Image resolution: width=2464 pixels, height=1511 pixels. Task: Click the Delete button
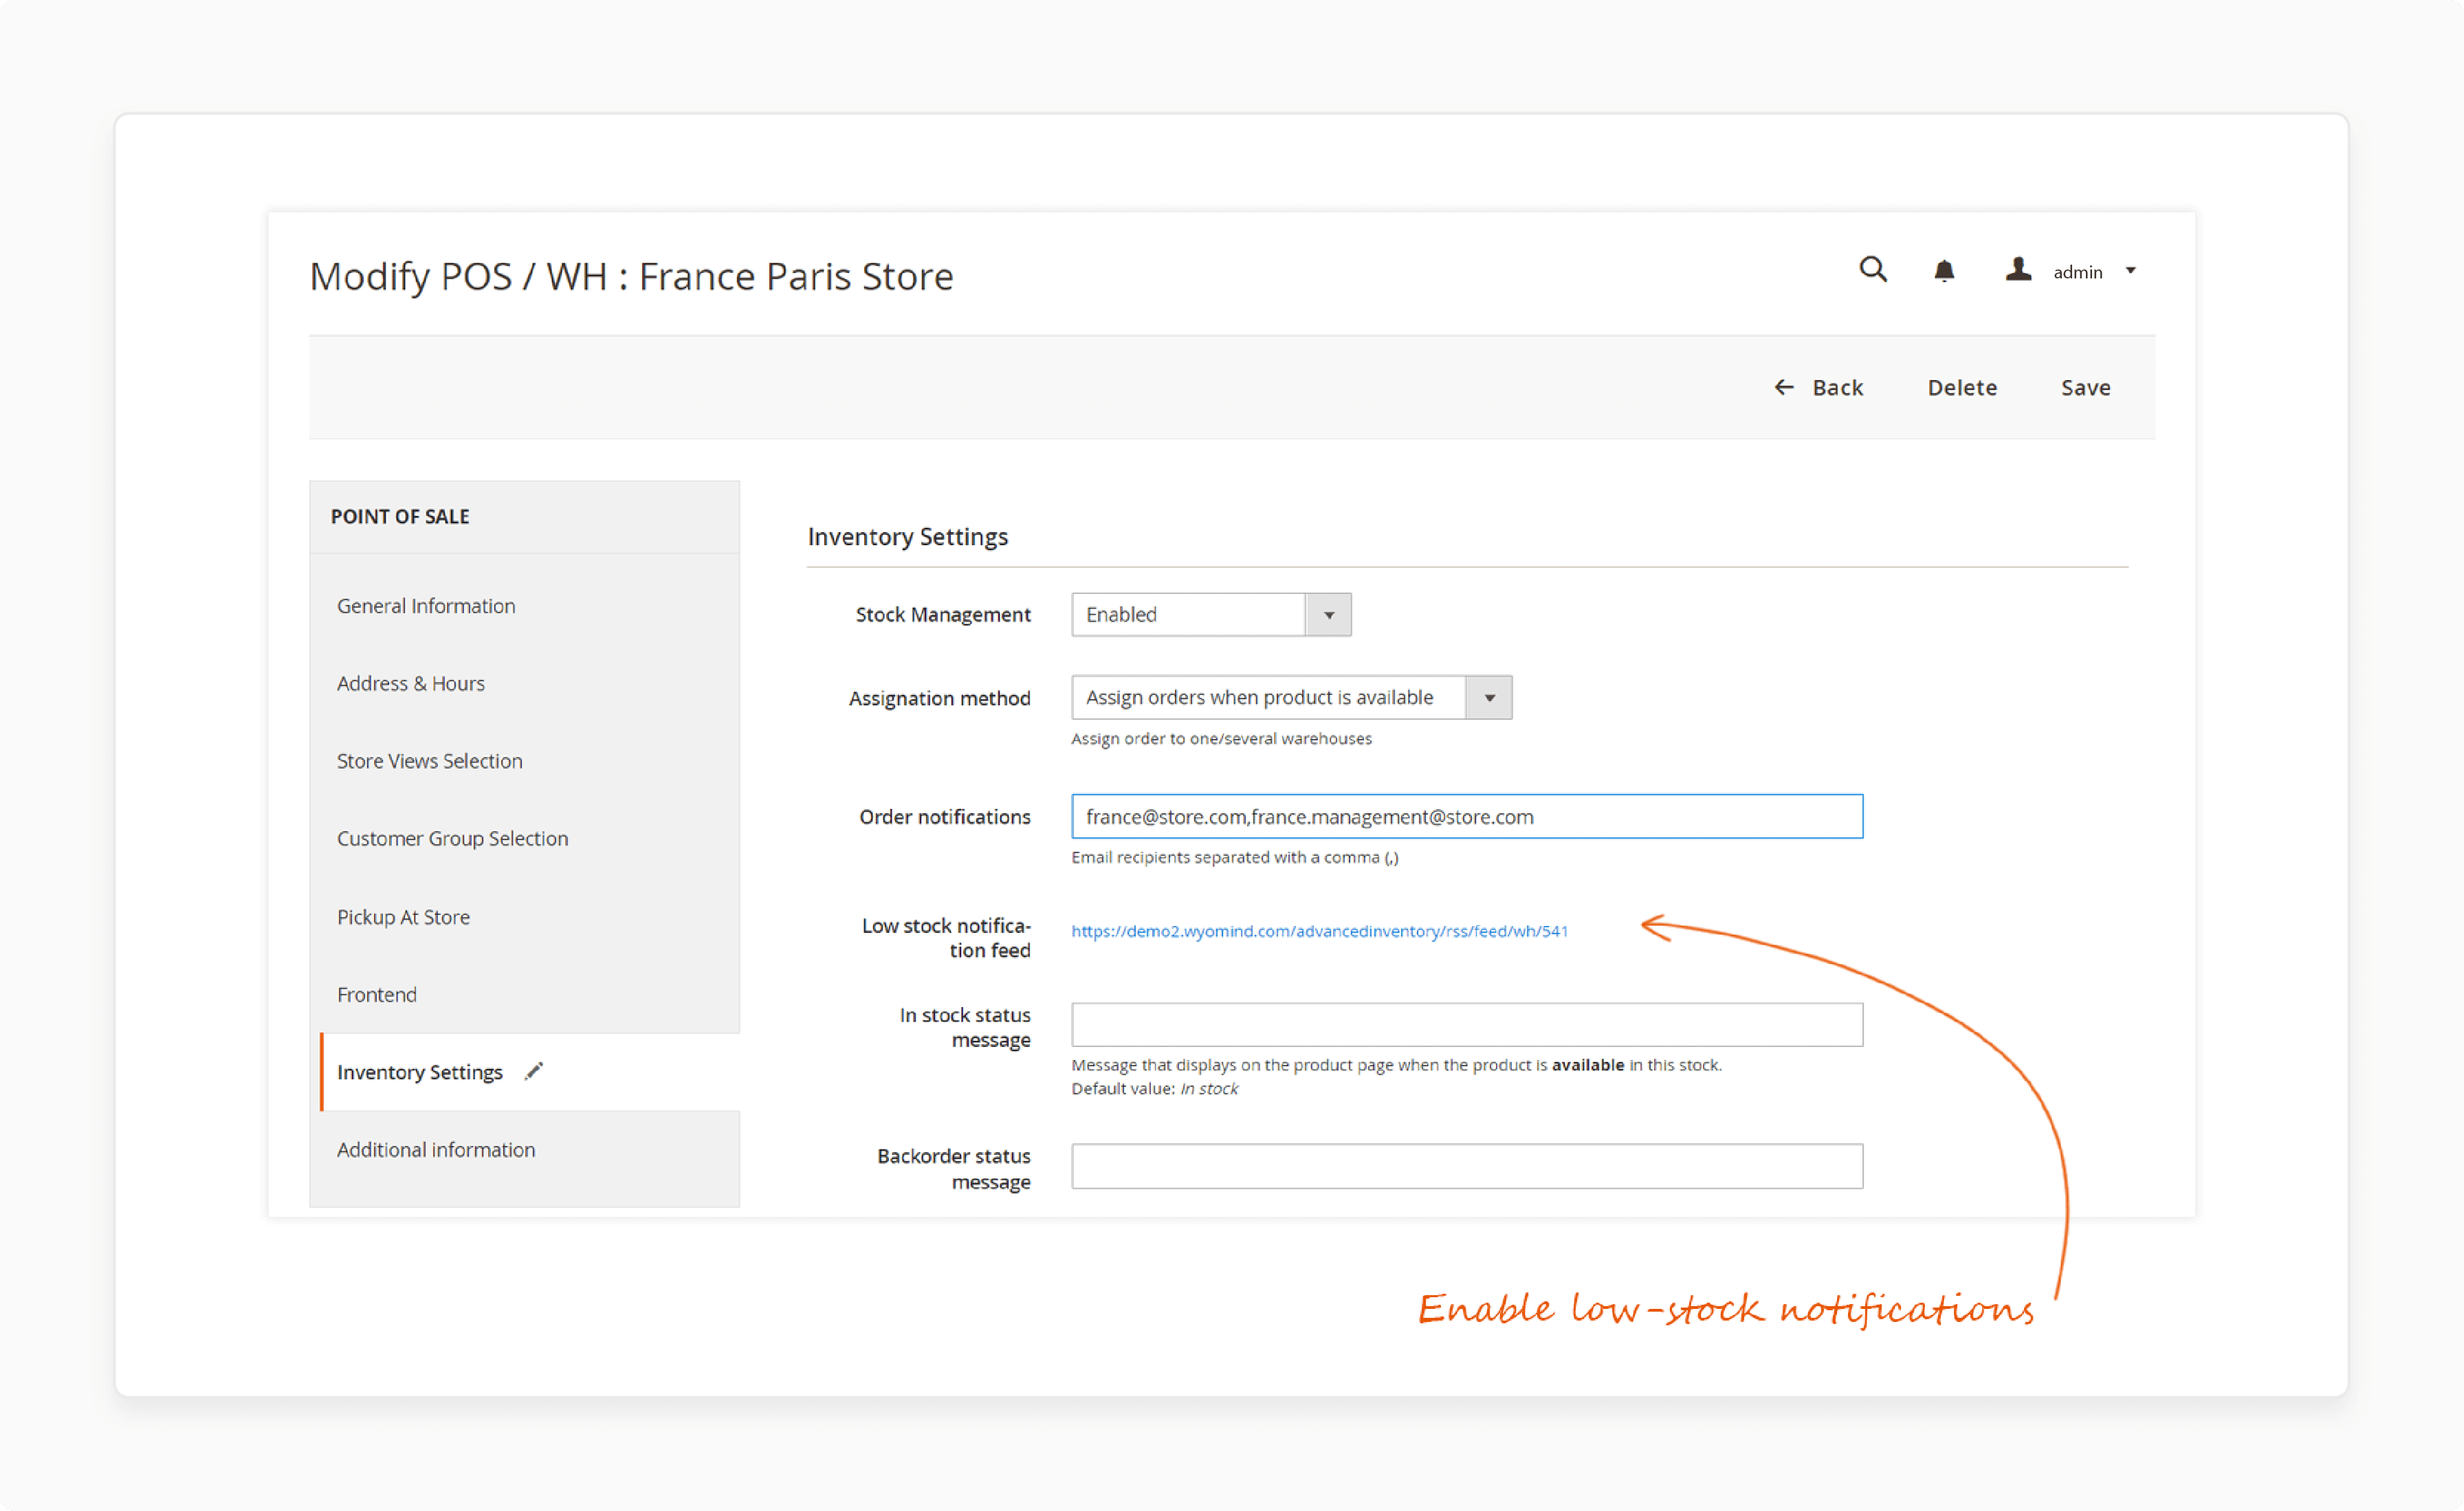click(1961, 388)
